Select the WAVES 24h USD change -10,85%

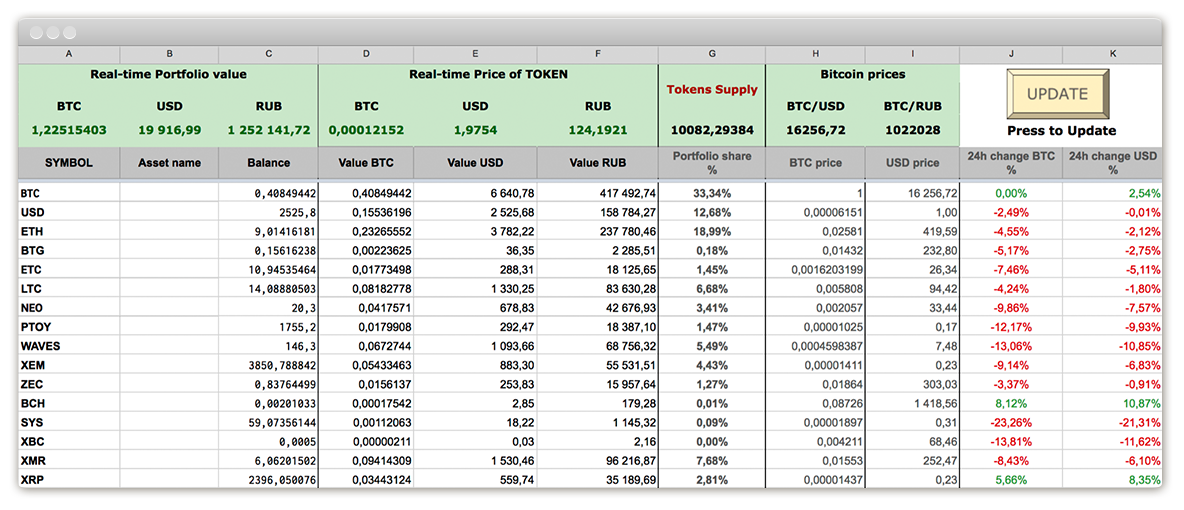[1112, 346]
